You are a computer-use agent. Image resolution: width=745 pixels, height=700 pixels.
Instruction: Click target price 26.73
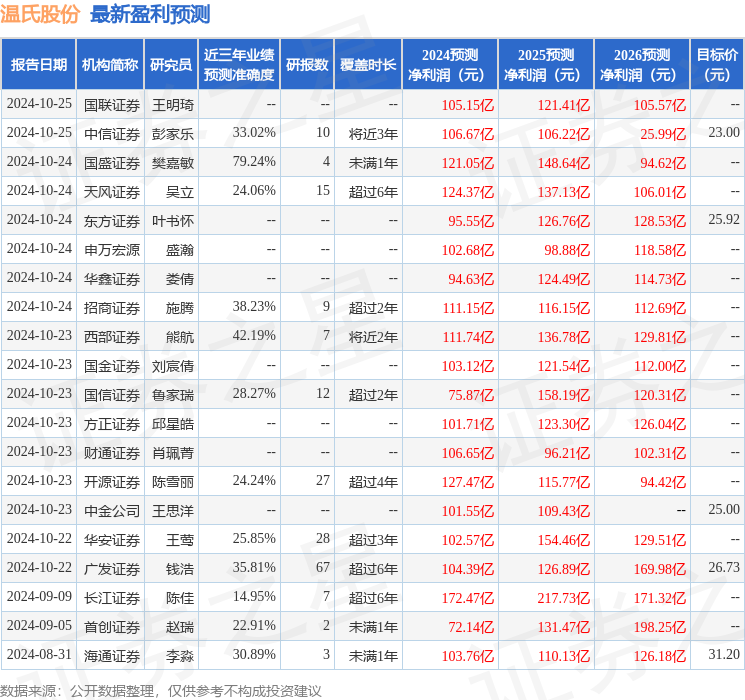[x=724, y=567]
